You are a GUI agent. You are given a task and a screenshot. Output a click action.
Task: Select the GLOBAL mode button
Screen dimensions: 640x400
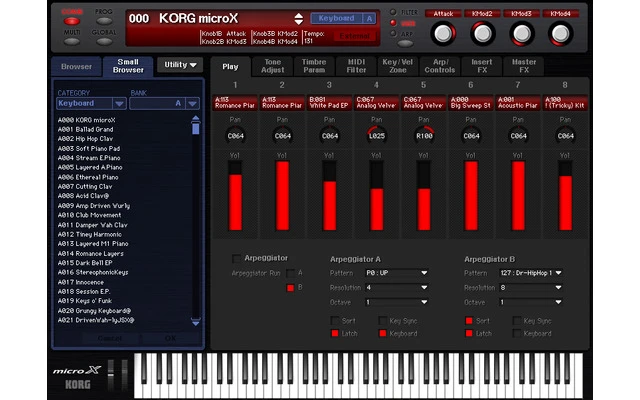[x=104, y=41]
